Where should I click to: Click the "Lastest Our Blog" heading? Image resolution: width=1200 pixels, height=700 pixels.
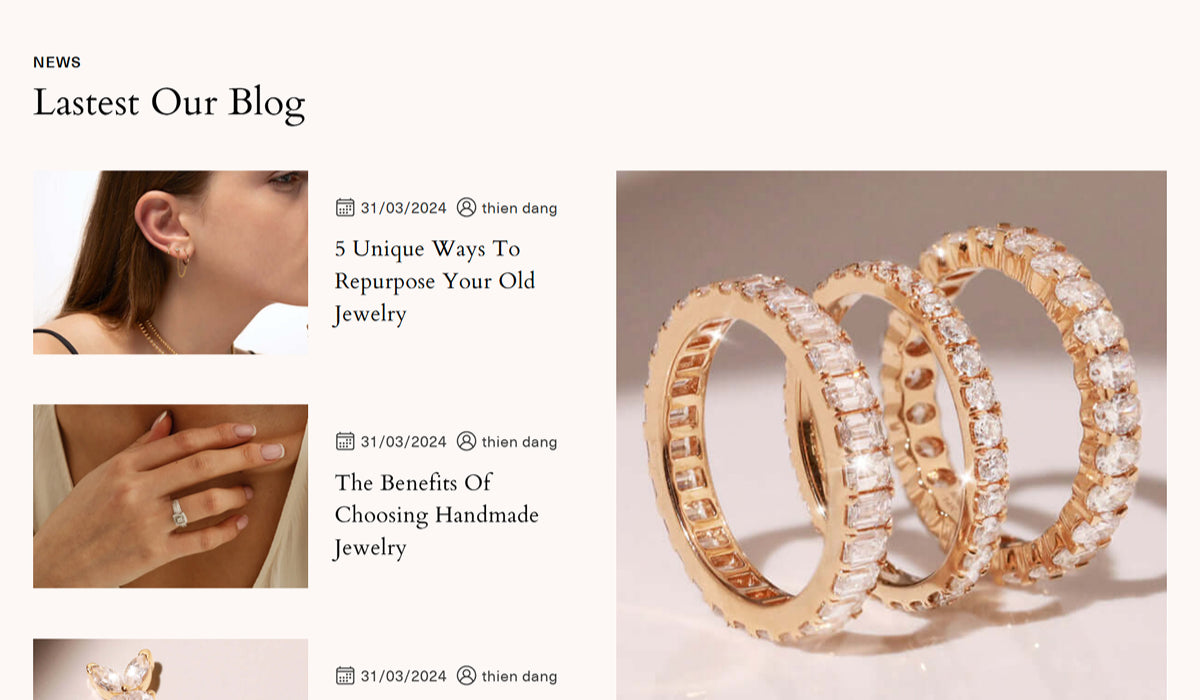(169, 103)
